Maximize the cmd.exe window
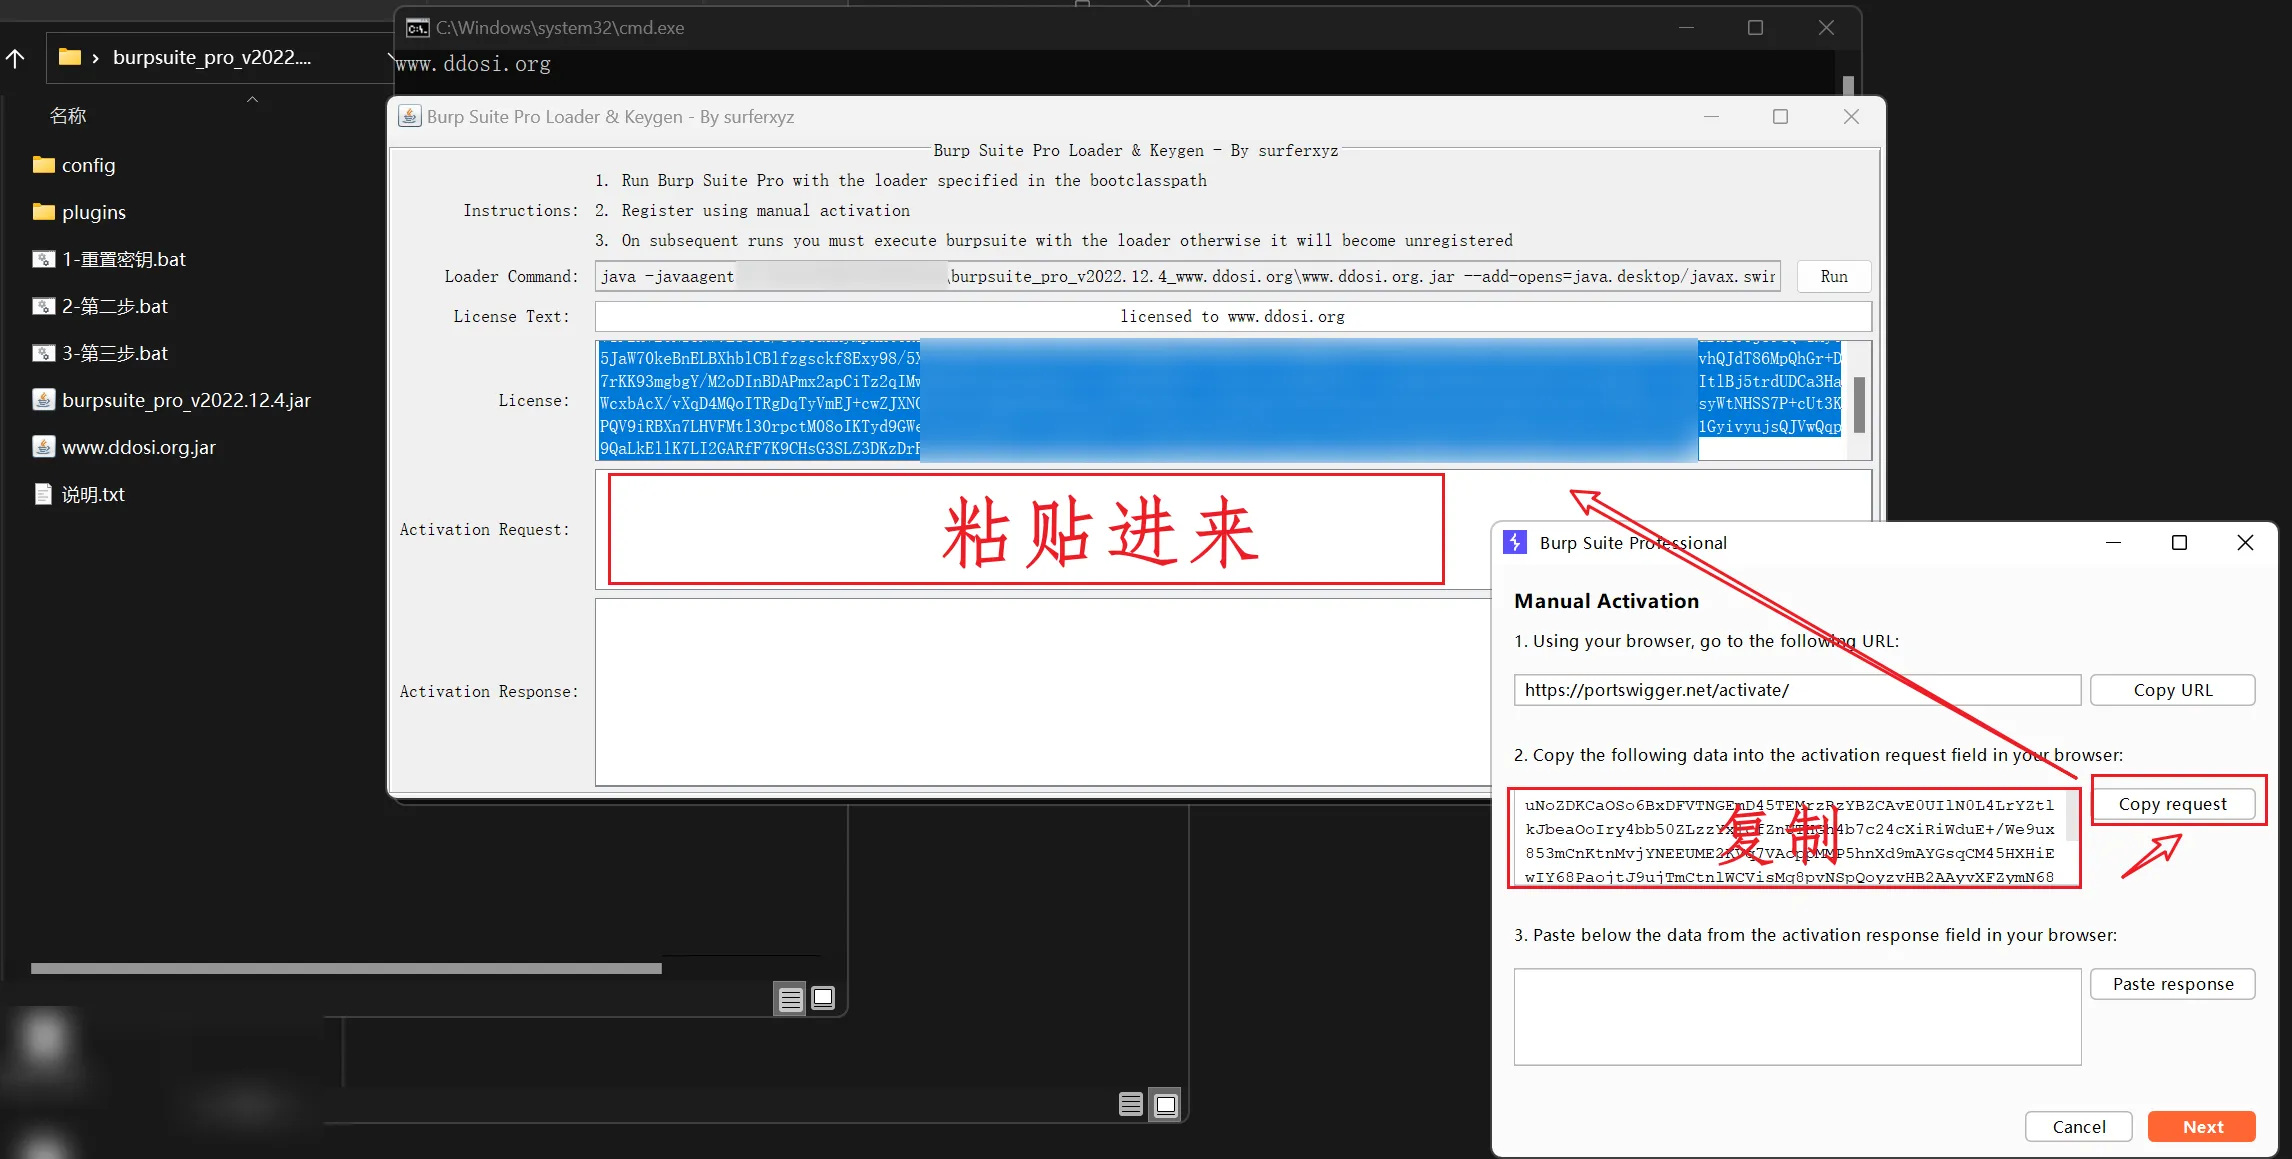This screenshot has height=1159, width=2292. coord(1755,28)
